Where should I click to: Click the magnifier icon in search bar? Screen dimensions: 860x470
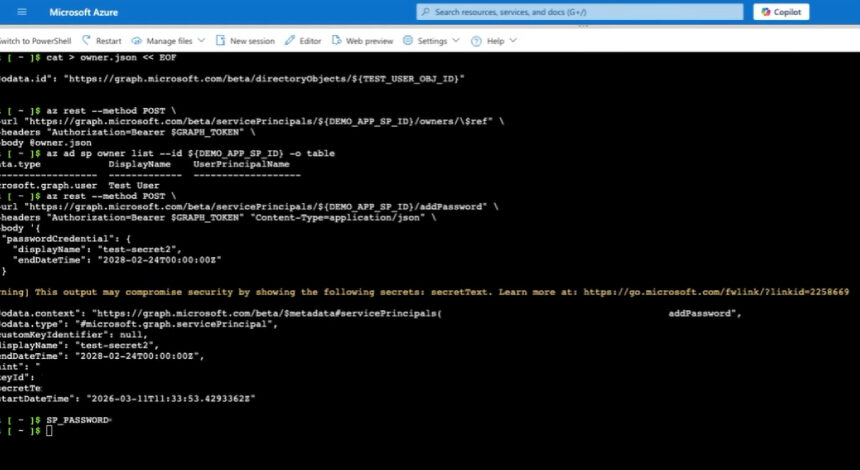[x=426, y=12]
